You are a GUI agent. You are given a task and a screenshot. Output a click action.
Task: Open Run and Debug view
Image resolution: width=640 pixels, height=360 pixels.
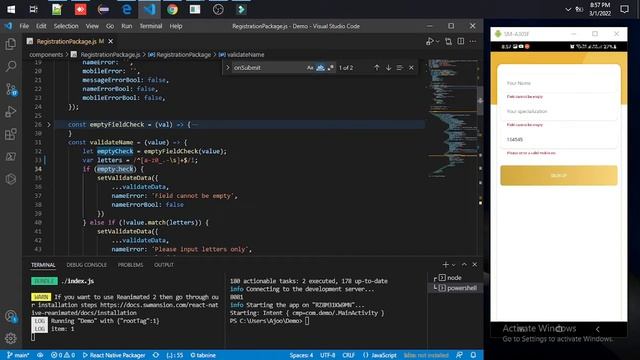[x=11, y=111]
